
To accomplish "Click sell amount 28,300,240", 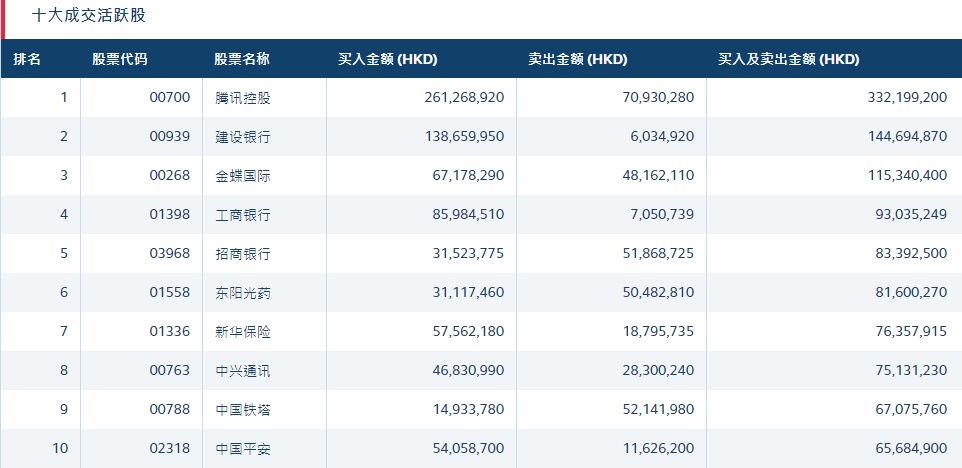I will pos(658,370).
